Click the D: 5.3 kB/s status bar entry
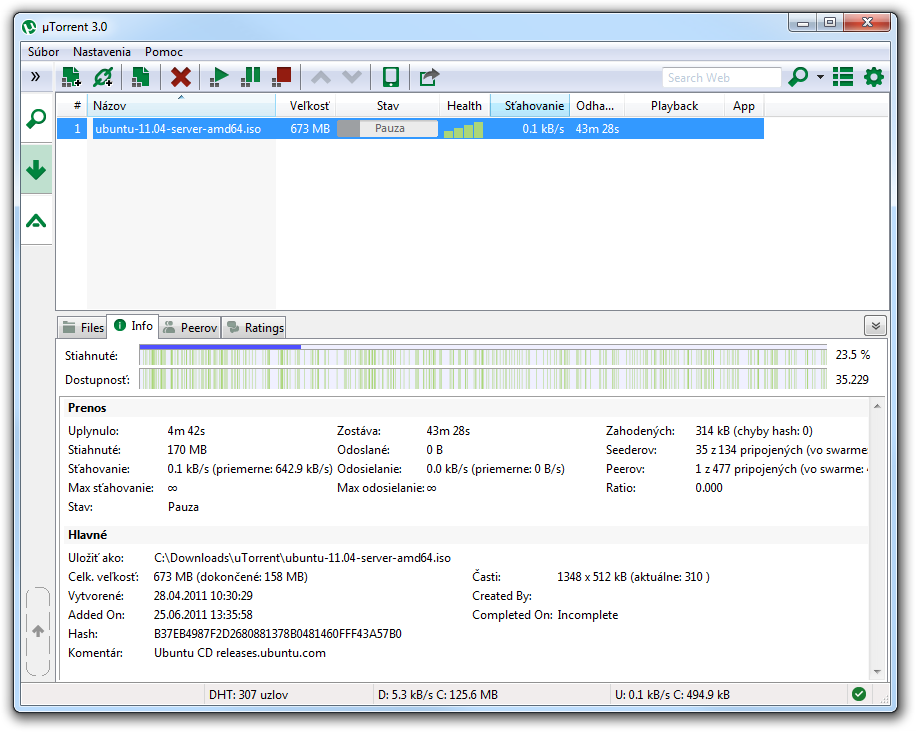916x732 pixels. 438,695
